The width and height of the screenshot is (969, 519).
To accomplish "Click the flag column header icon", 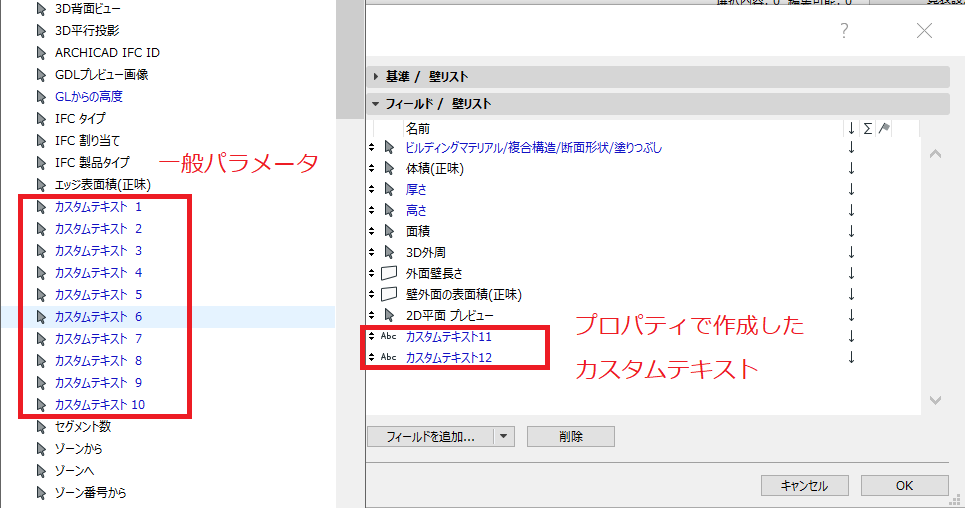I will click(884, 128).
